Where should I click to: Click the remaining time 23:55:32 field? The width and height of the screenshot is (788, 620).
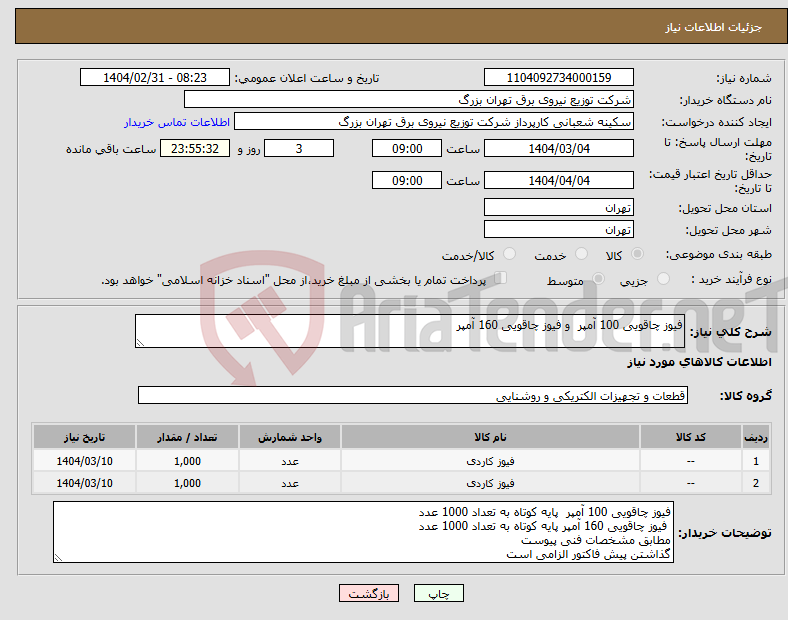tap(195, 148)
